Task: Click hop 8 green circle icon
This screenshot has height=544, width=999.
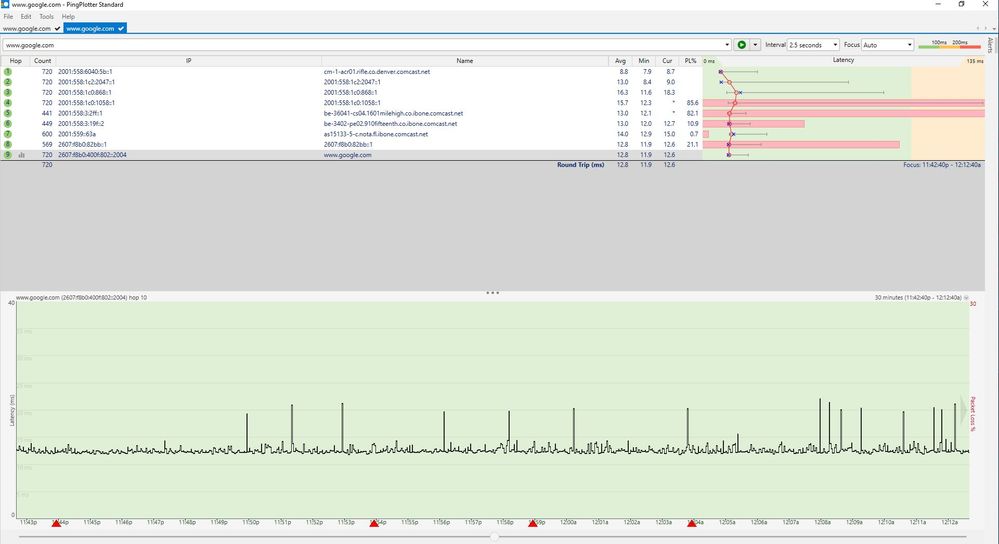Action: pos(8,145)
